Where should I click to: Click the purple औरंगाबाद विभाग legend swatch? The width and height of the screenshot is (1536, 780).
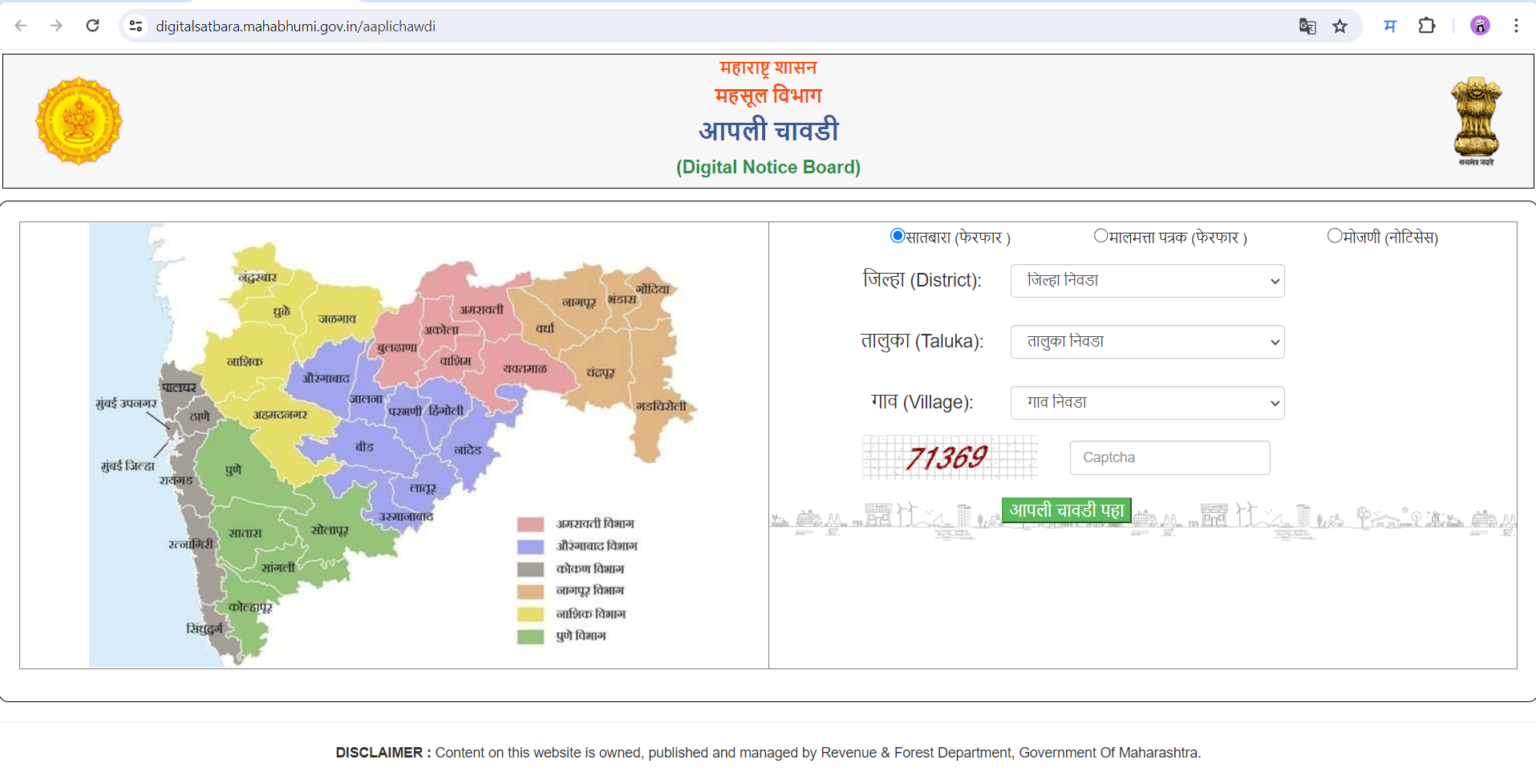tap(530, 547)
